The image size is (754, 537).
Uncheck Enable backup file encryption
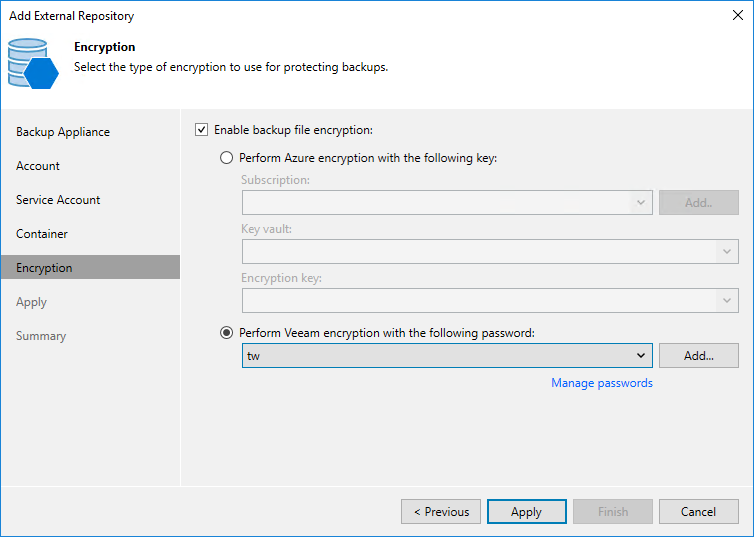202,130
